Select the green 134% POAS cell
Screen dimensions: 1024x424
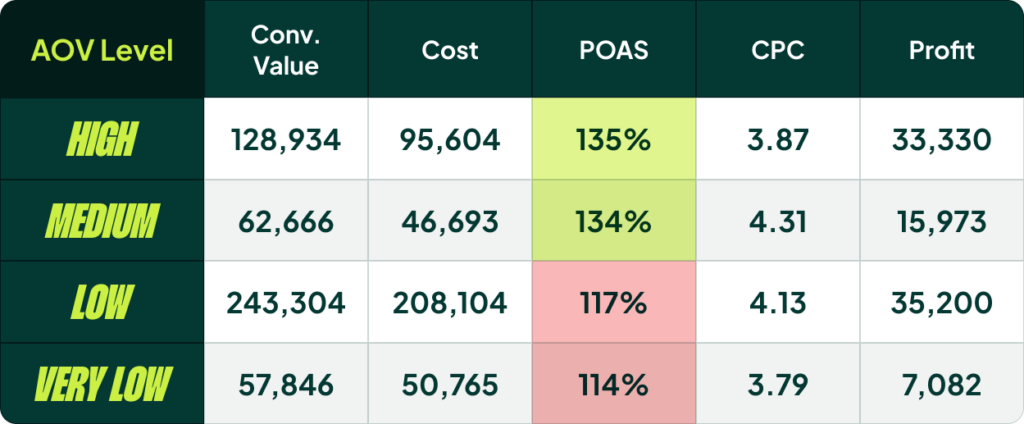point(613,221)
